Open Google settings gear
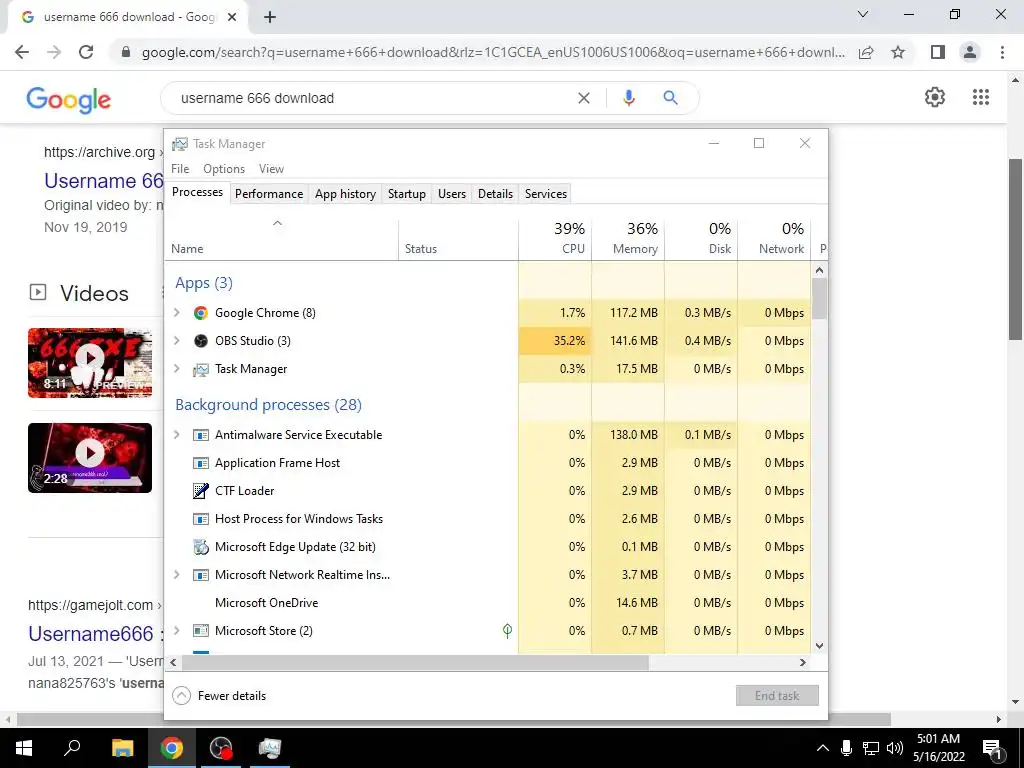 tap(935, 97)
